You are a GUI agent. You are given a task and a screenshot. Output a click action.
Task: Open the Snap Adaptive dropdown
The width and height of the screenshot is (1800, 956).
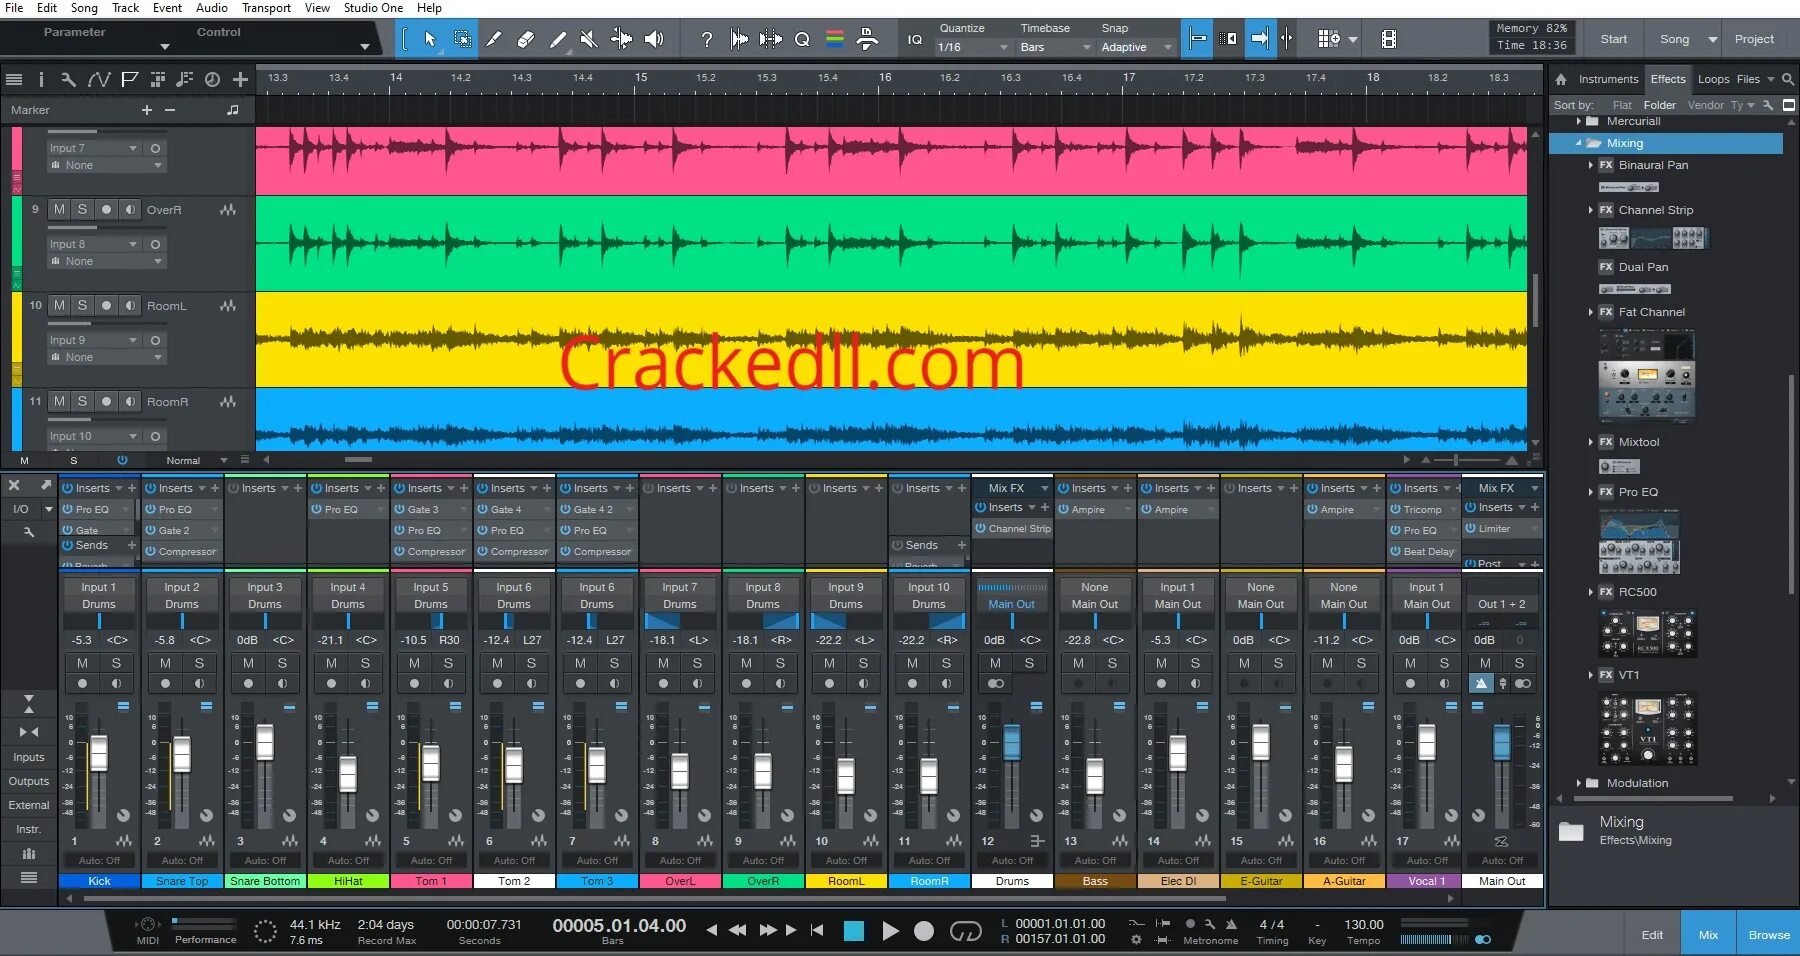pyautogui.click(x=1135, y=47)
